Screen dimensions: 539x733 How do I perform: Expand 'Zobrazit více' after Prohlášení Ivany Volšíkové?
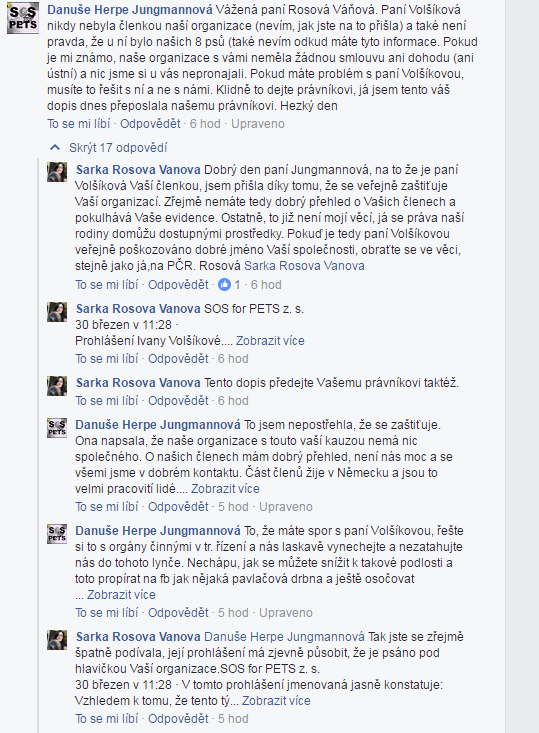click(270, 341)
